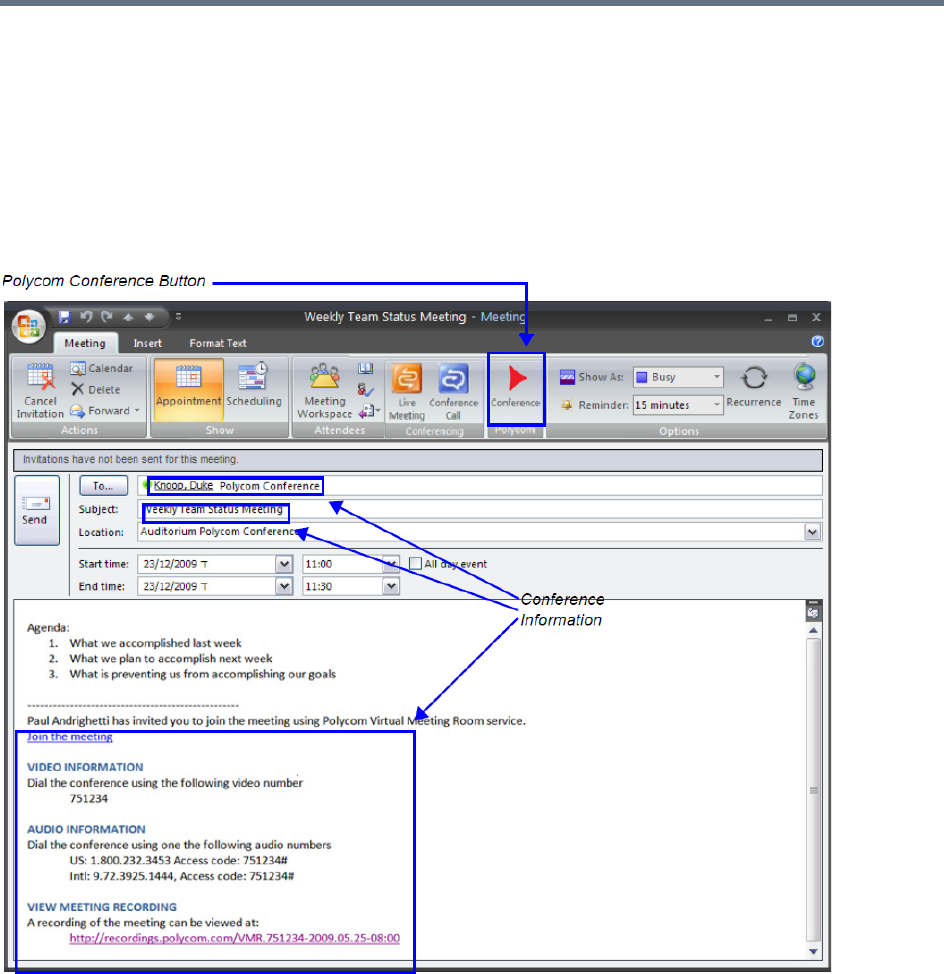
Task: Click into the Subject field
Action: pyautogui.click(x=480, y=509)
